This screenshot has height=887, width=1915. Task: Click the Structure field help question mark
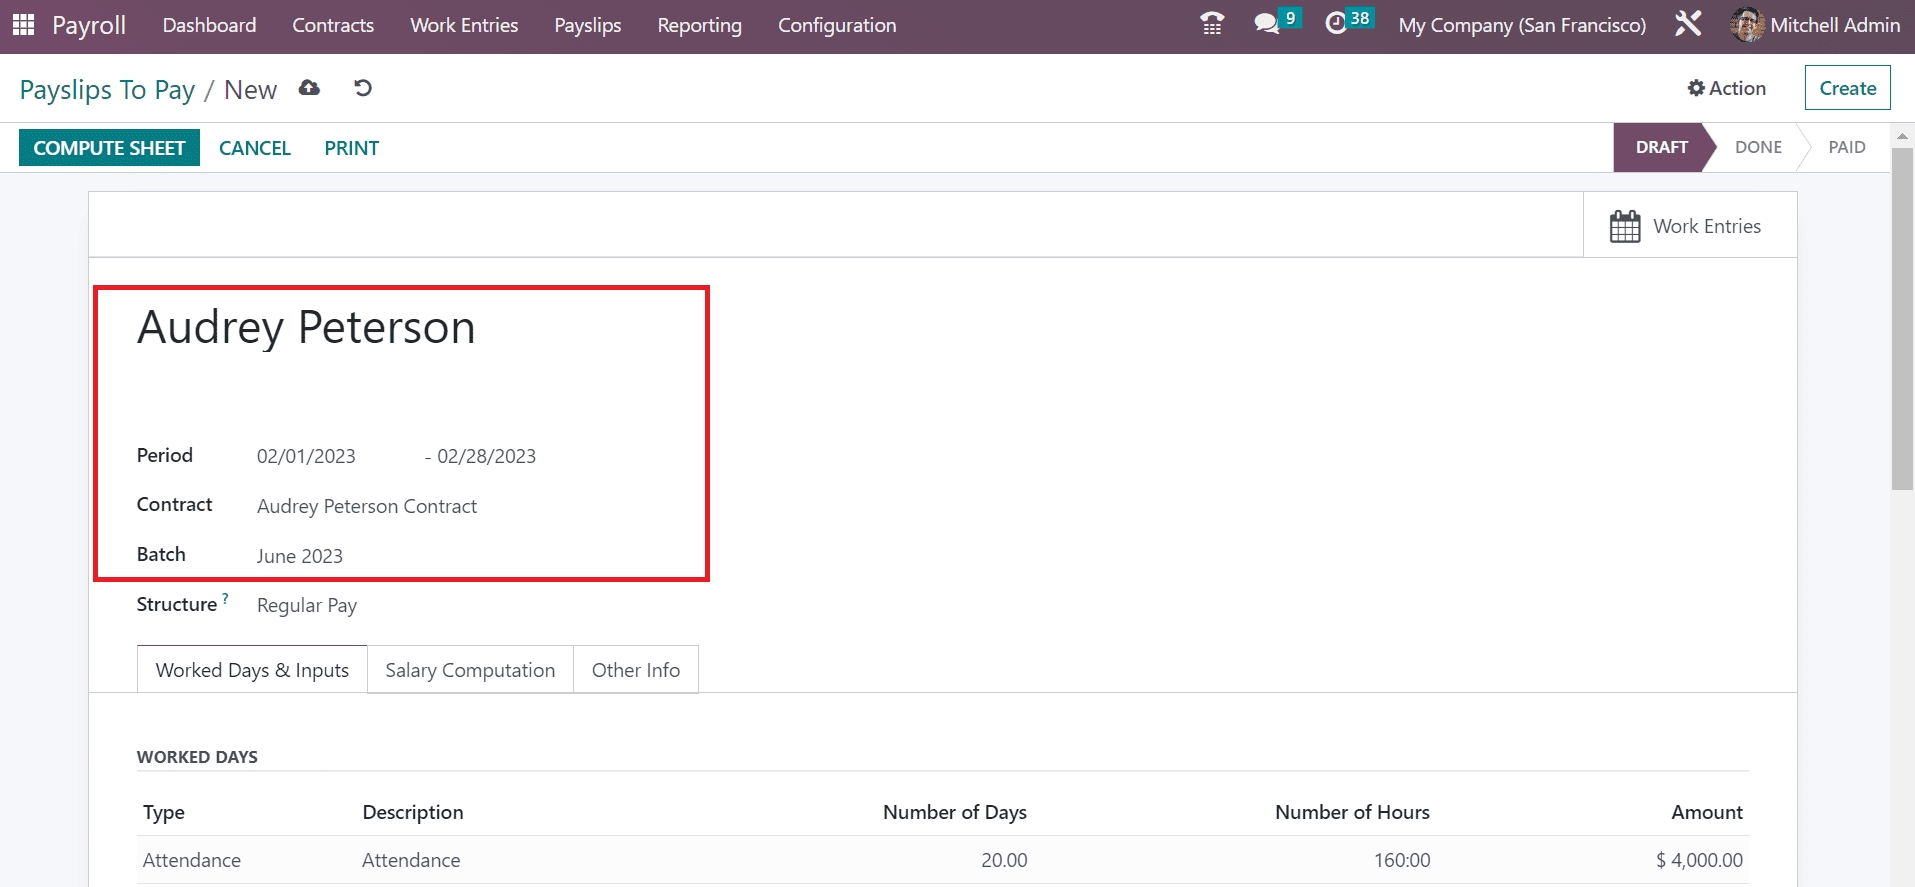click(226, 598)
